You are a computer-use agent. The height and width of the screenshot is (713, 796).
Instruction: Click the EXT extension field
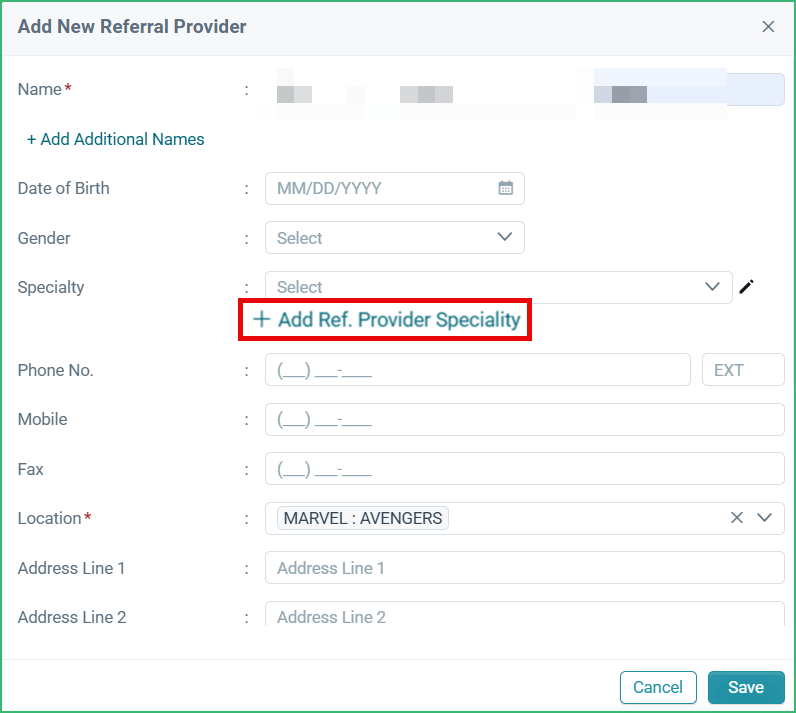pyautogui.click(x=743, y=370)
